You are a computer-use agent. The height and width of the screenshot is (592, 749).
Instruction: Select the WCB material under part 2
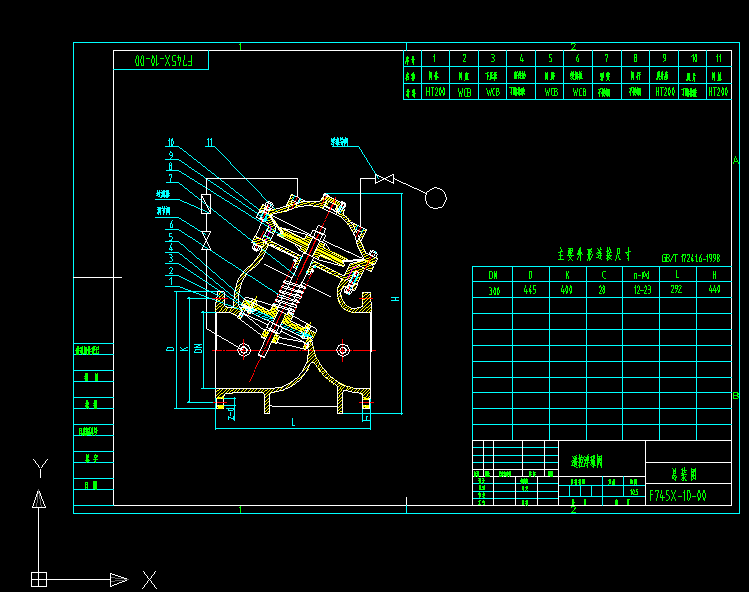pyautogui.click(x=464, y=92)
